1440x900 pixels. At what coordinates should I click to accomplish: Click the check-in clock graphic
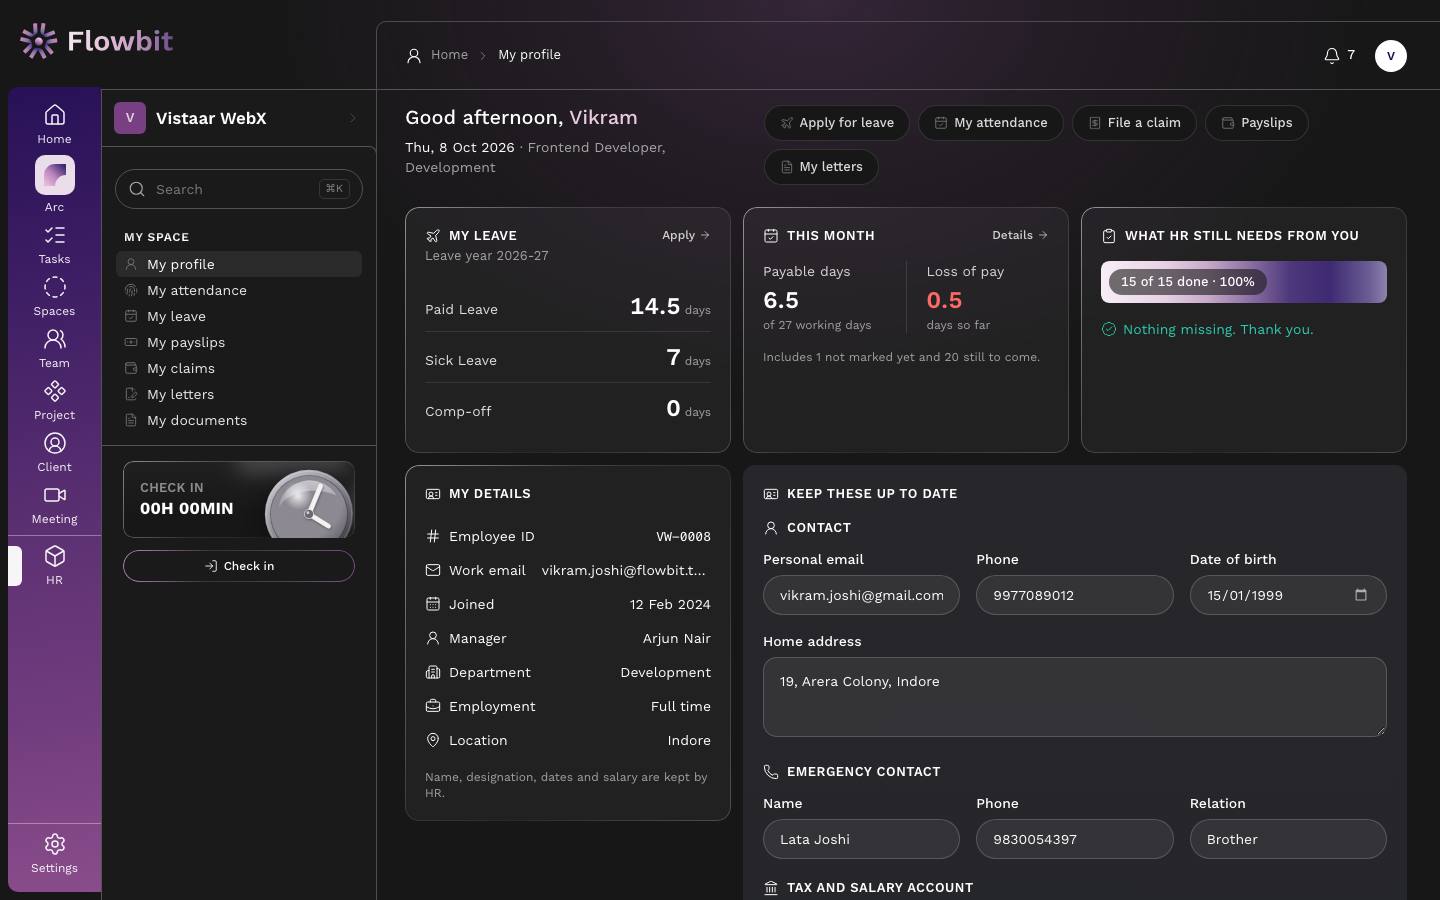tap(309, 505)
